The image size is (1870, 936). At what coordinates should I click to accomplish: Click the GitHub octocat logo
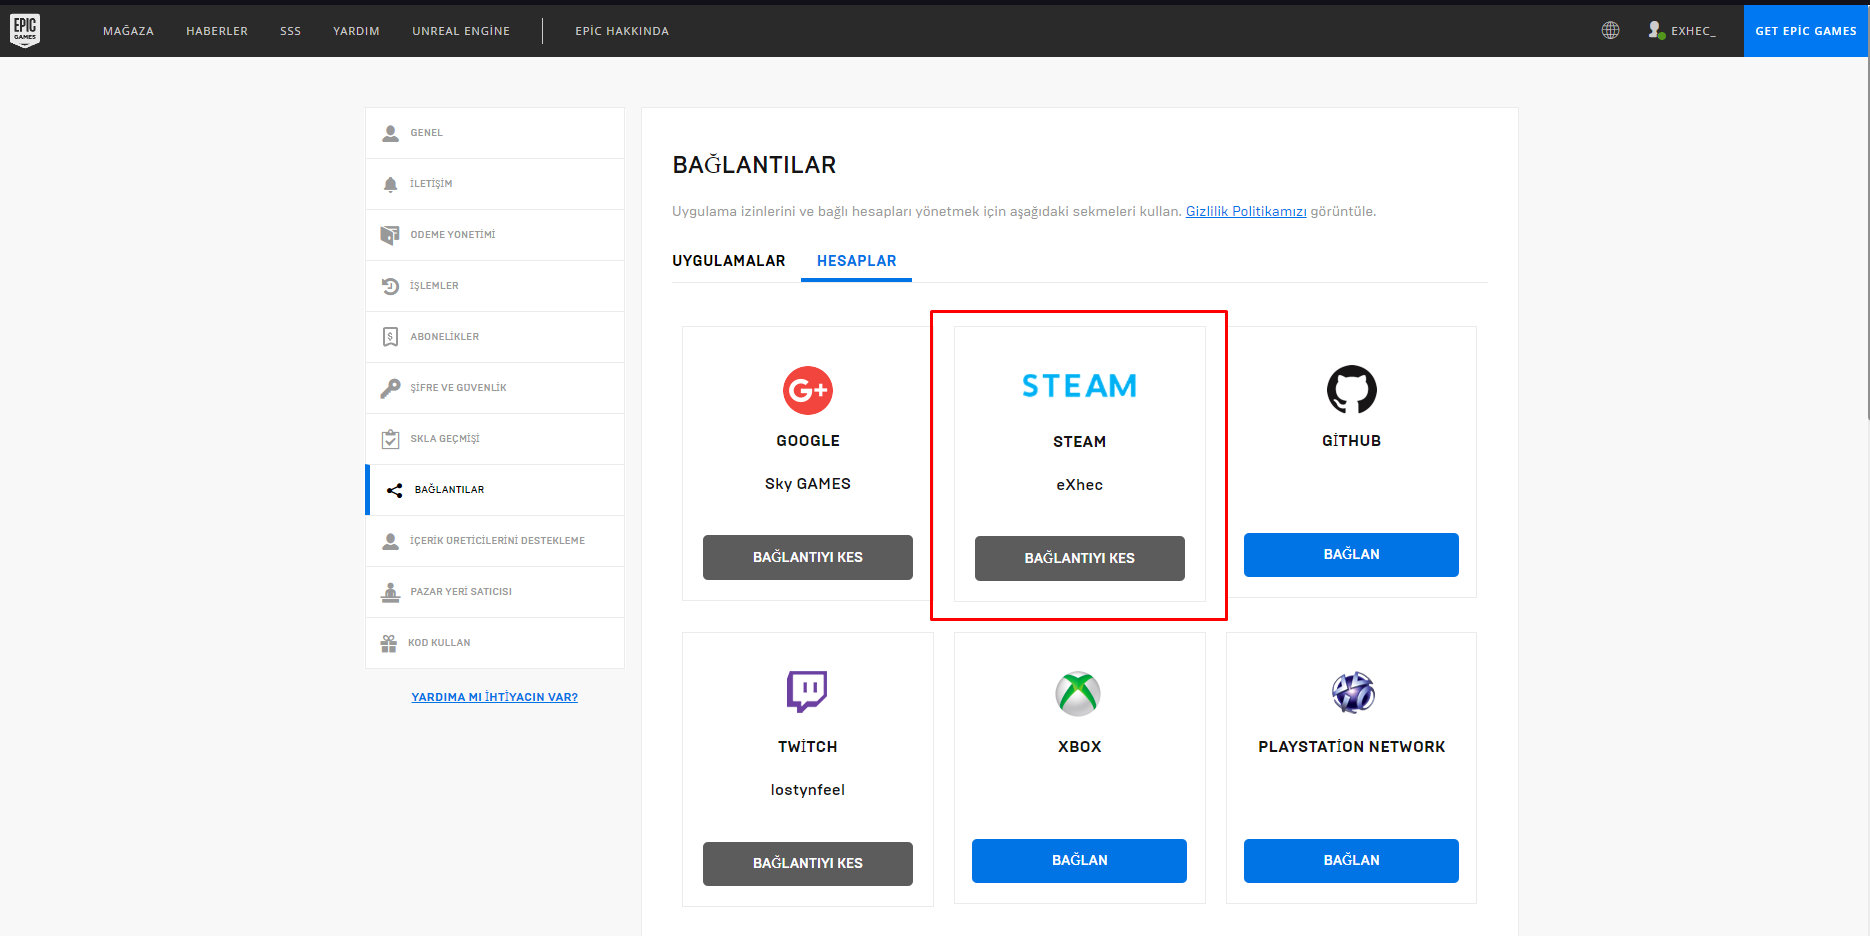pos(1352,390)
